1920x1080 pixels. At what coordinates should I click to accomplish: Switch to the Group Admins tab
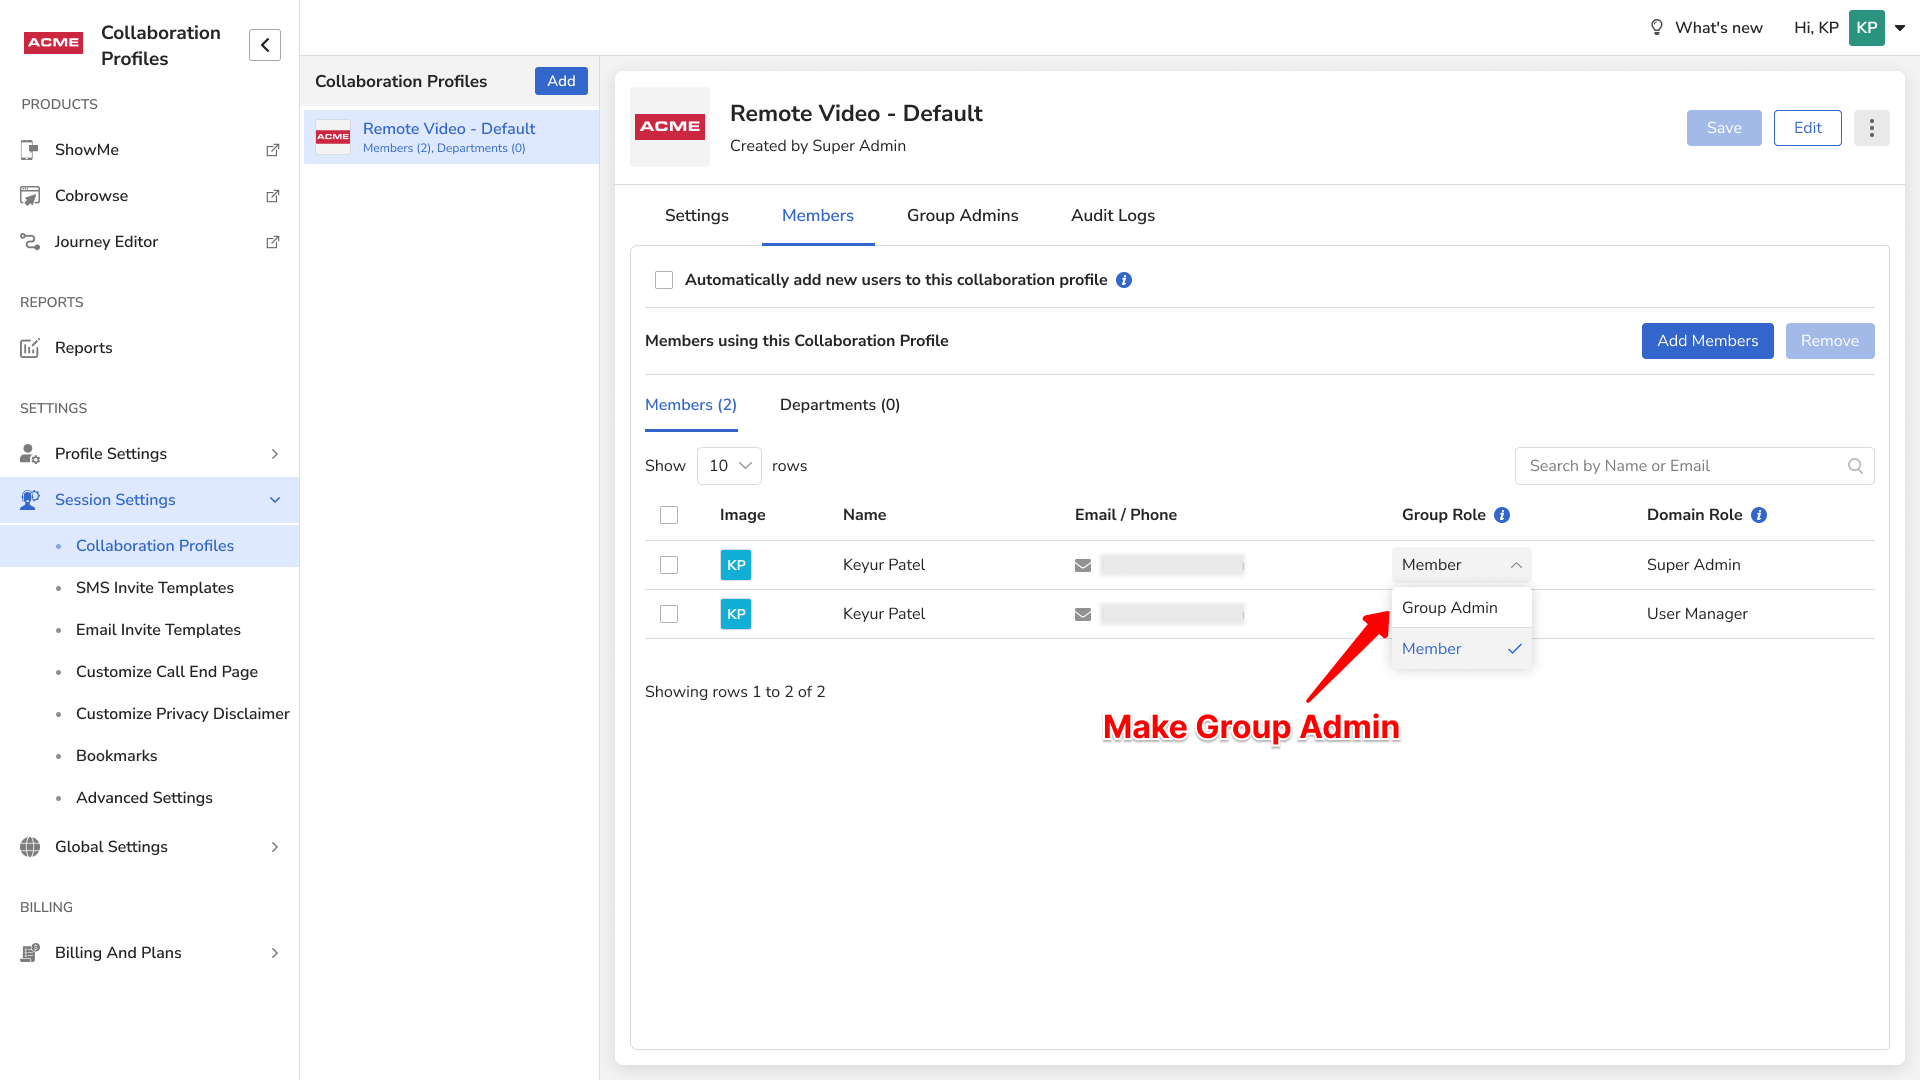[x=962, y=216]
